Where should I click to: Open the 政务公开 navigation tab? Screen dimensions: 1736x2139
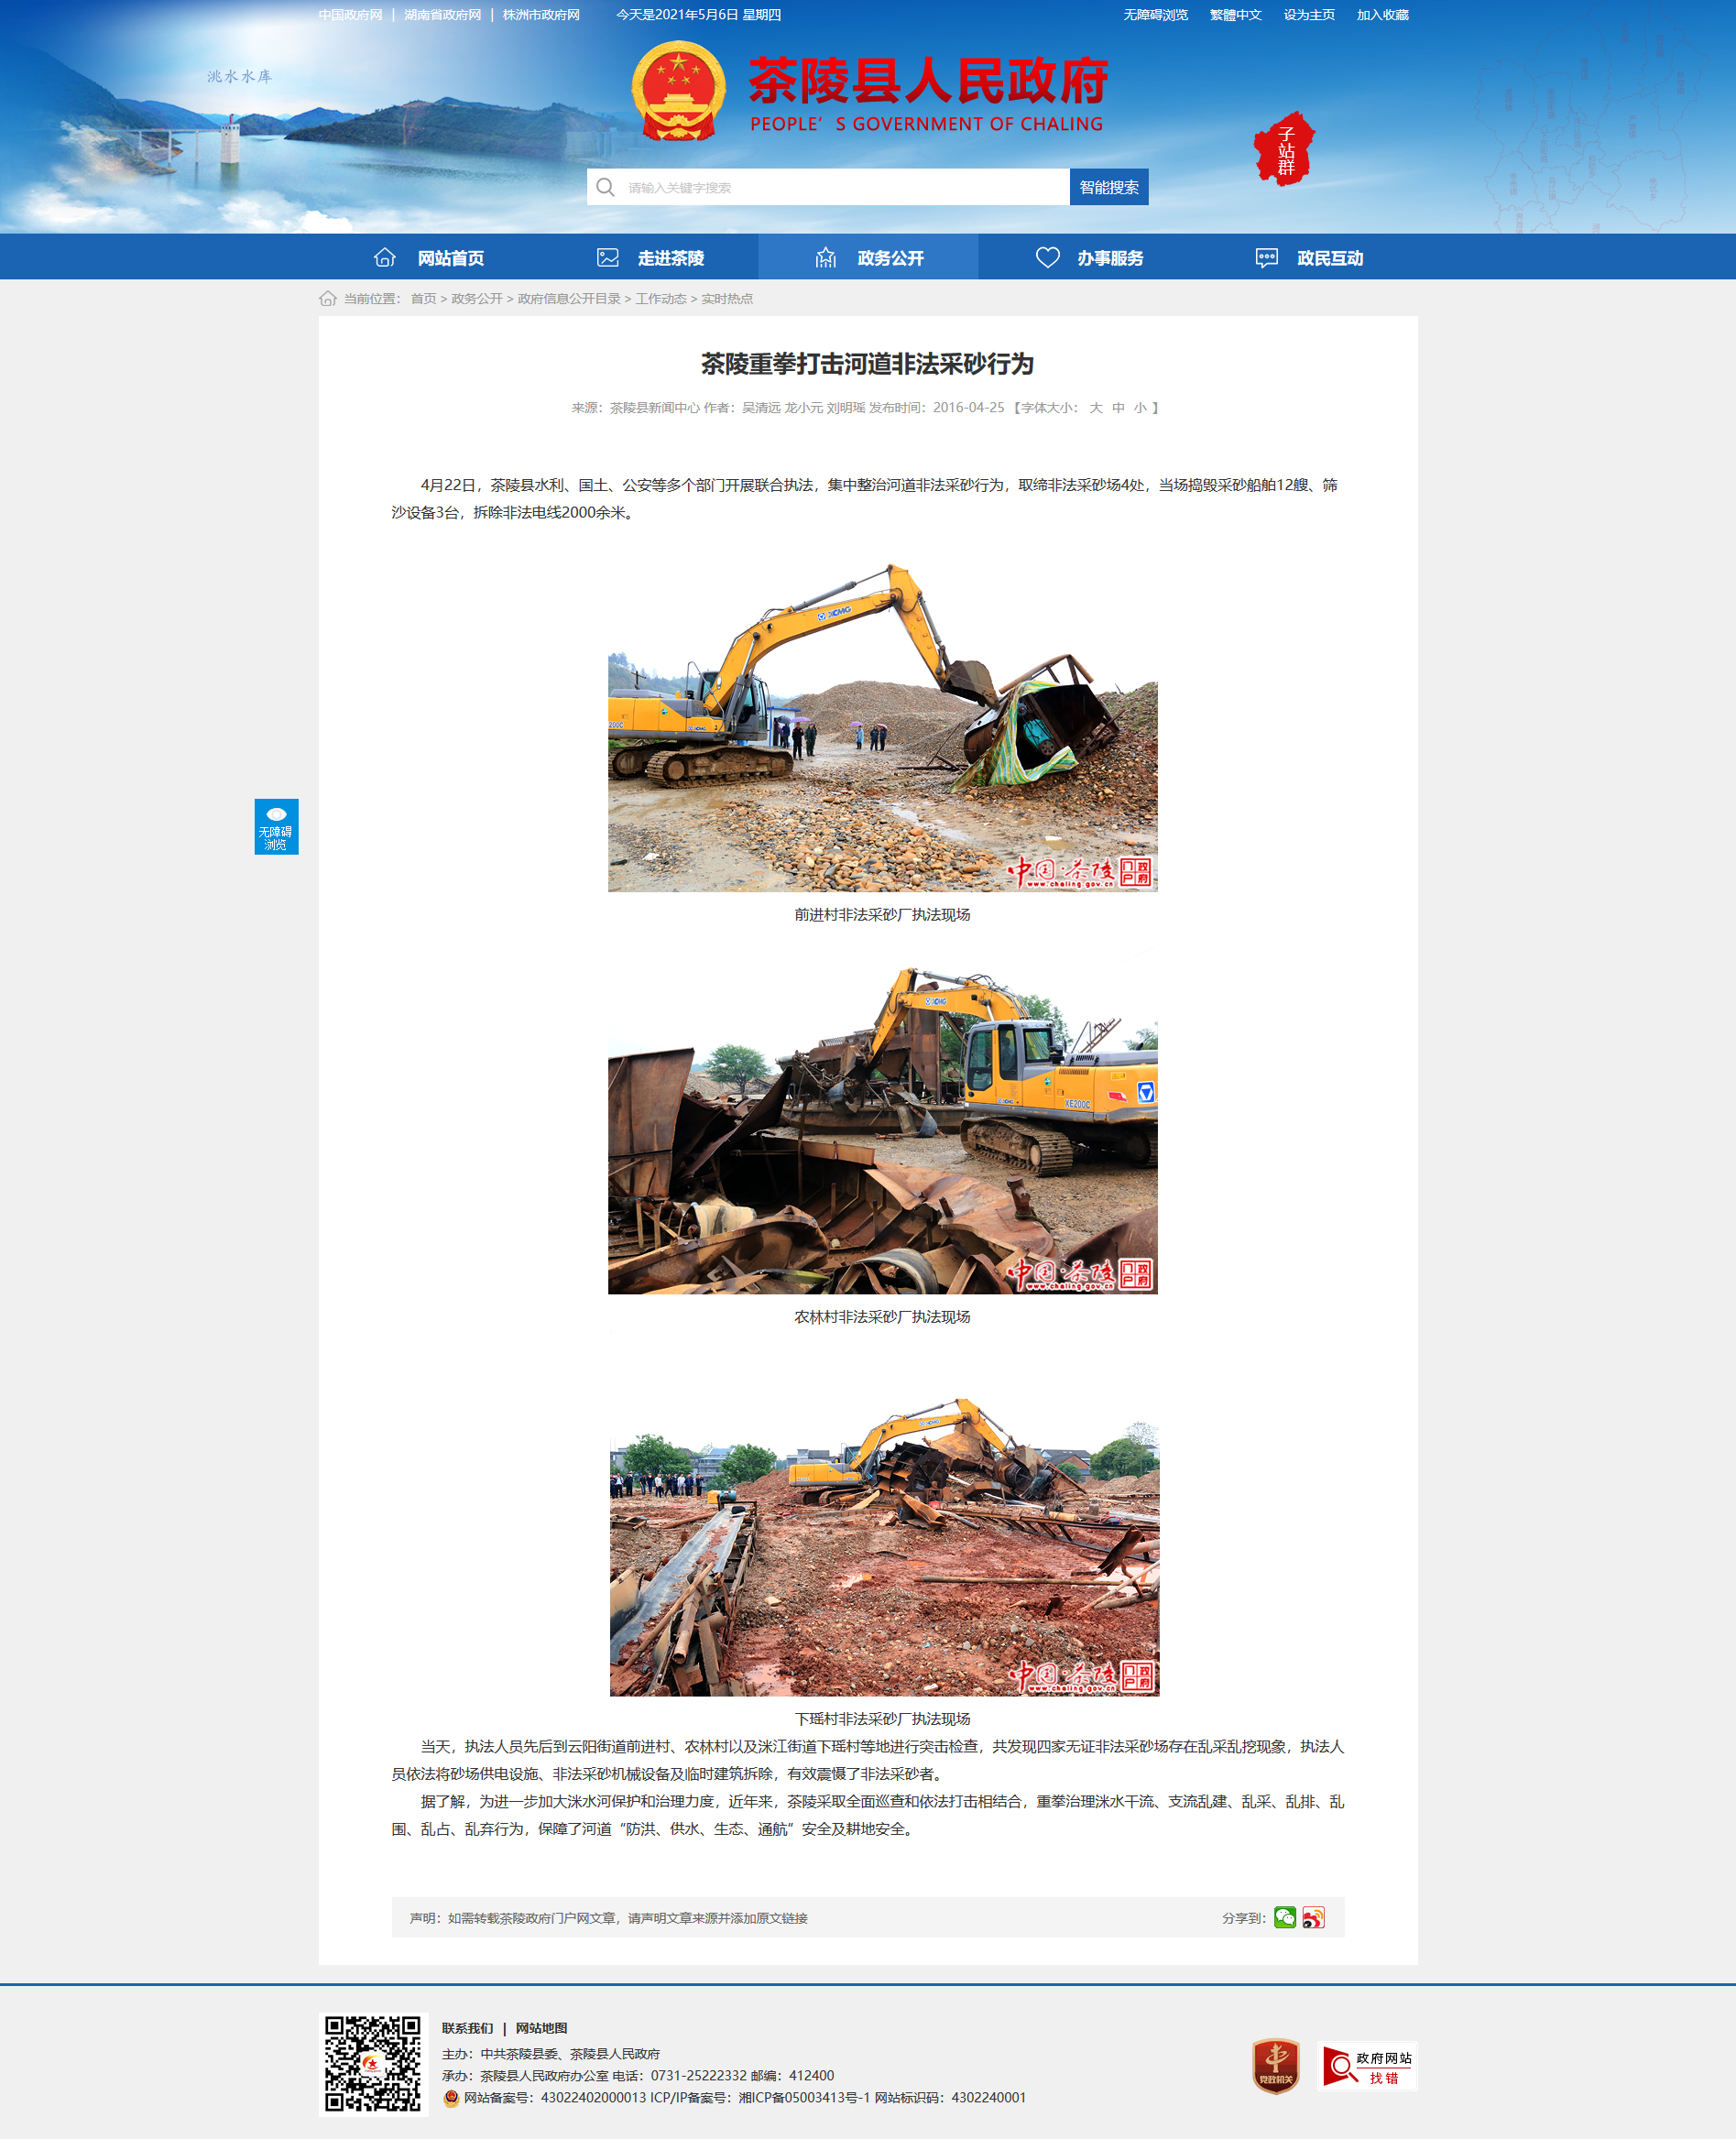click(x=868, y=258)
